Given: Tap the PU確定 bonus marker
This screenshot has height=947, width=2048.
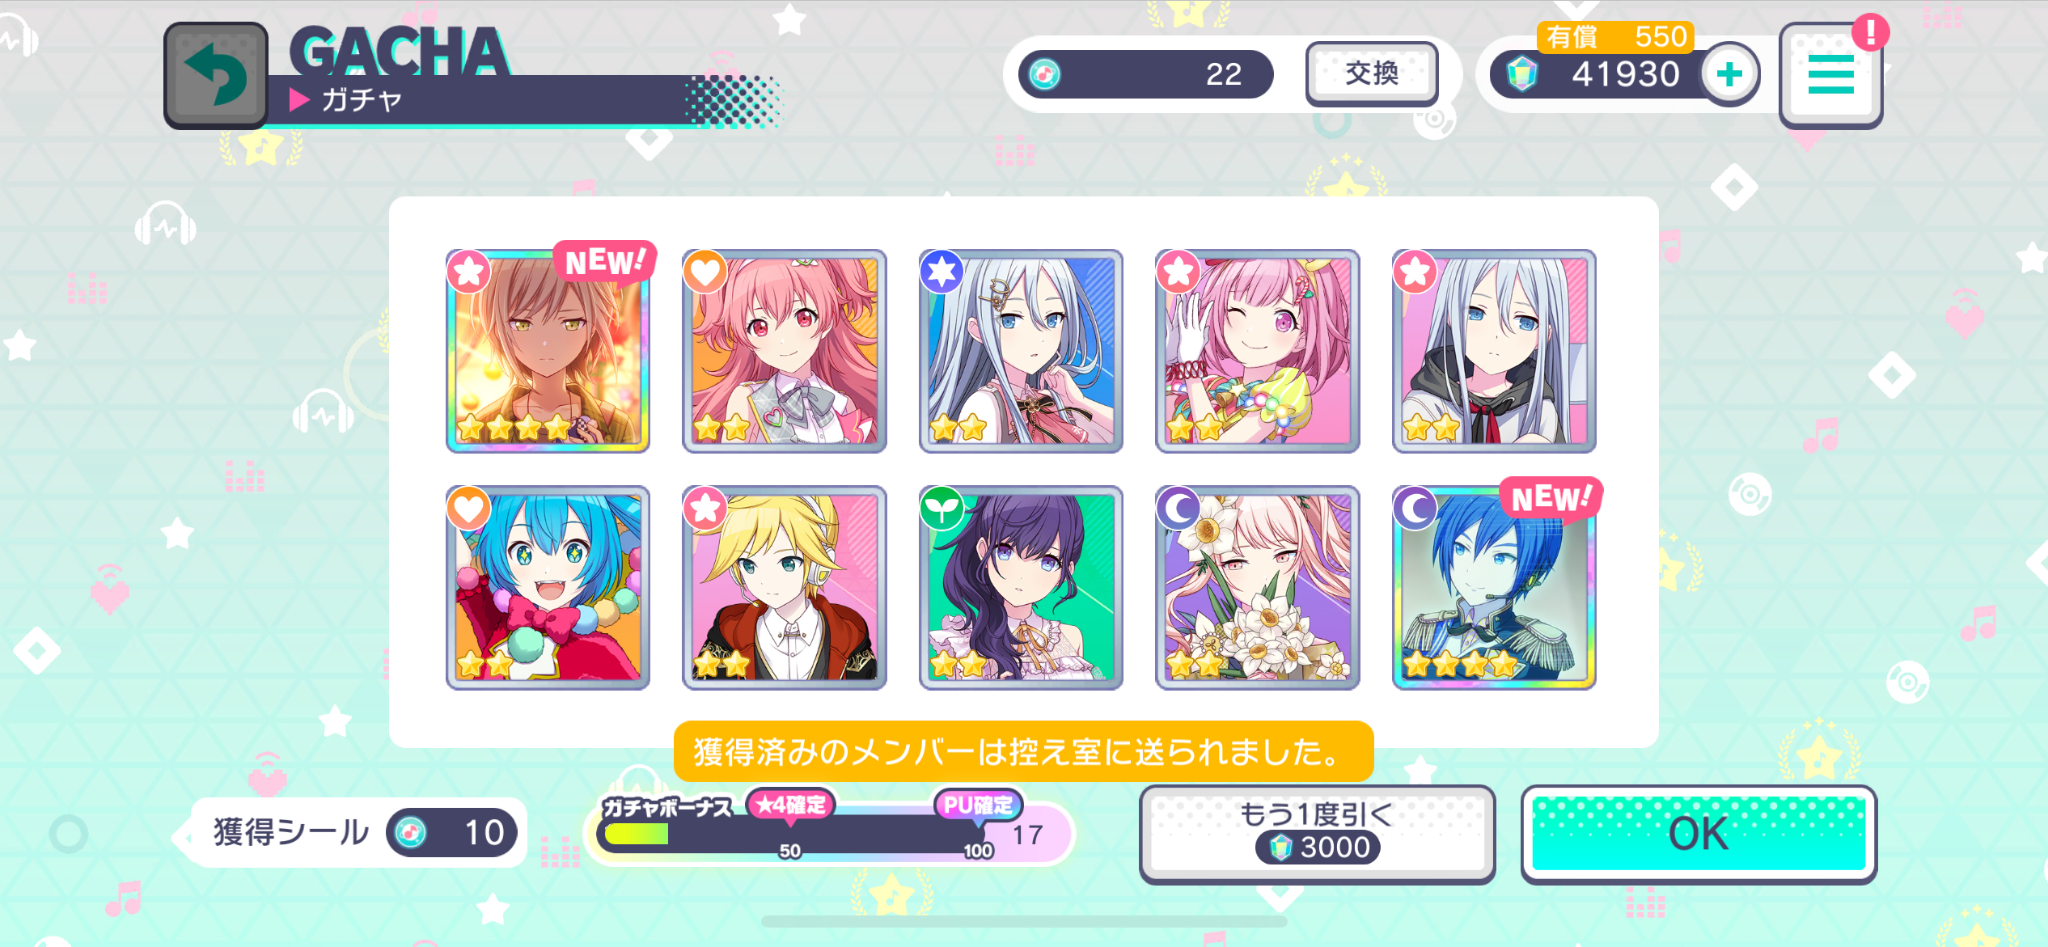Looking at the screenshot, I should pos(977,805).
